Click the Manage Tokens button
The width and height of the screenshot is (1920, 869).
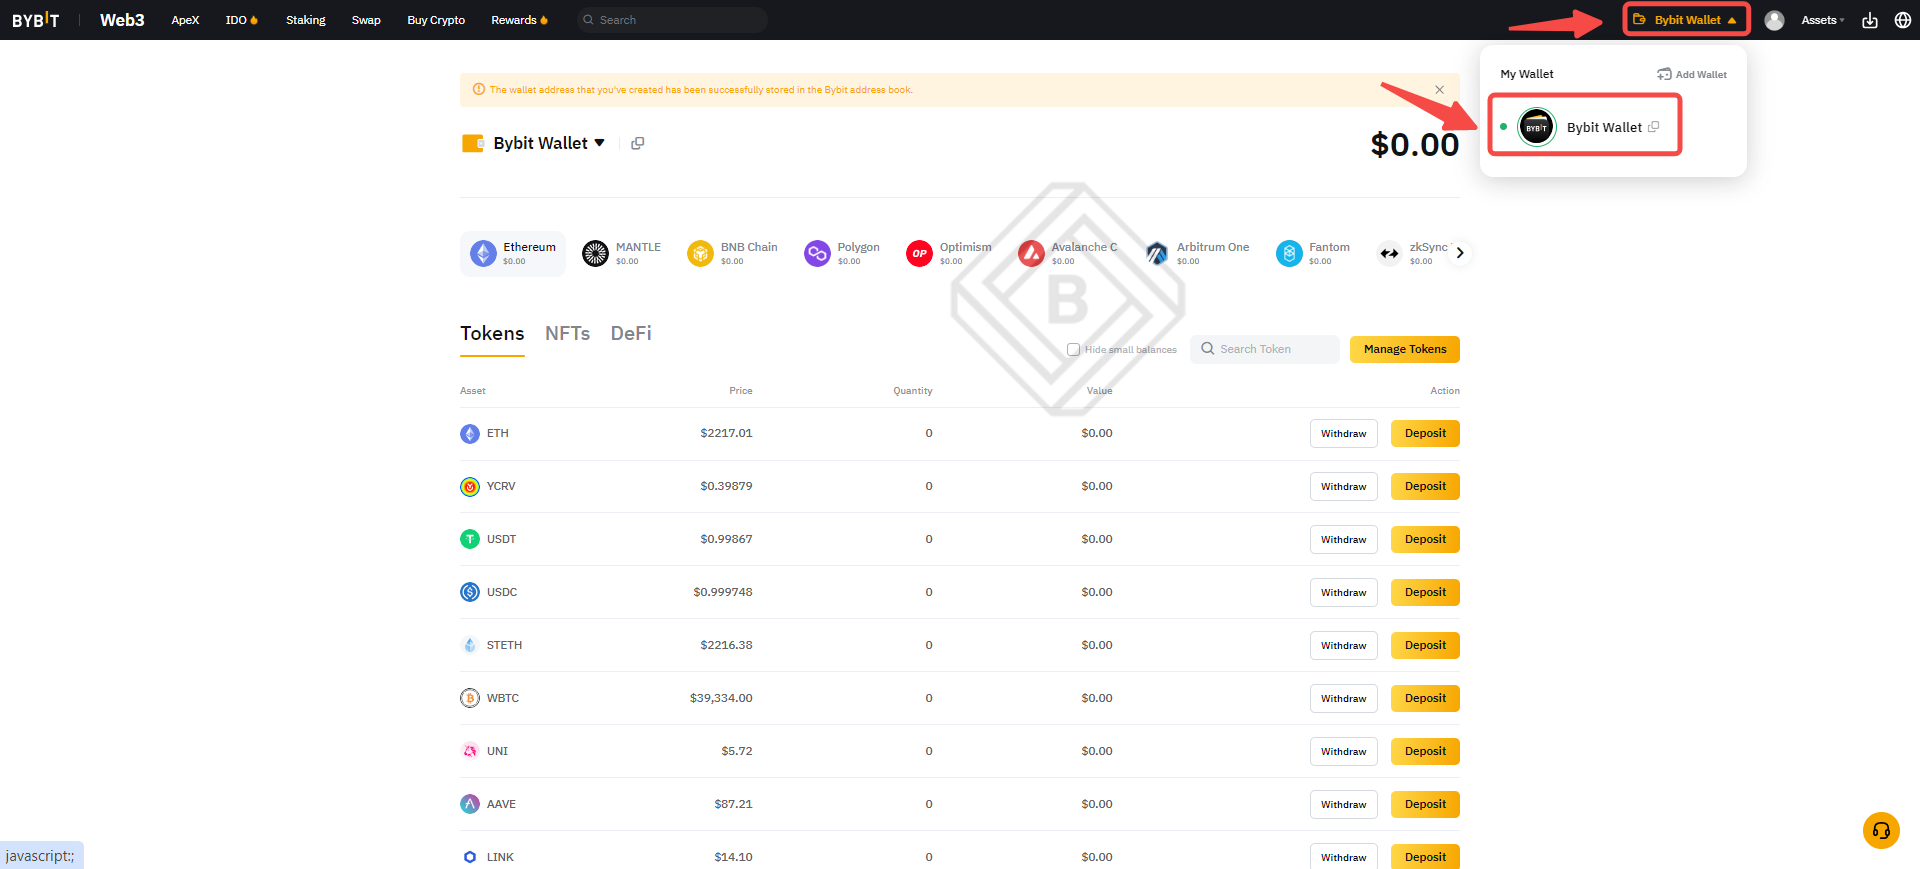tap(1405, 349)
